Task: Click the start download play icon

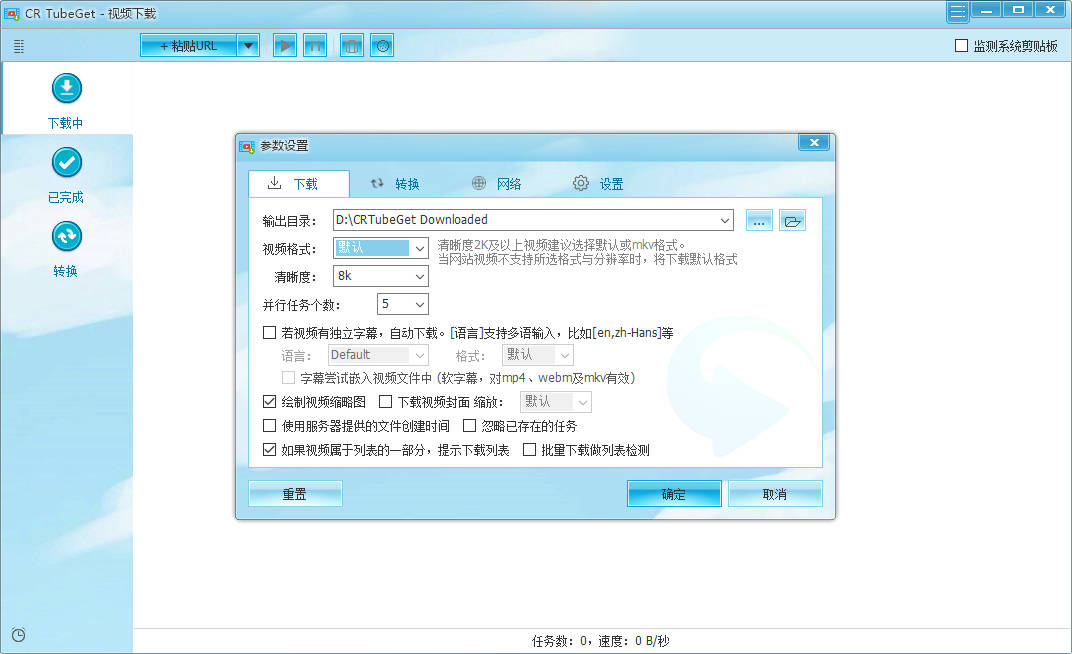Action: click(x=284, y=46)
